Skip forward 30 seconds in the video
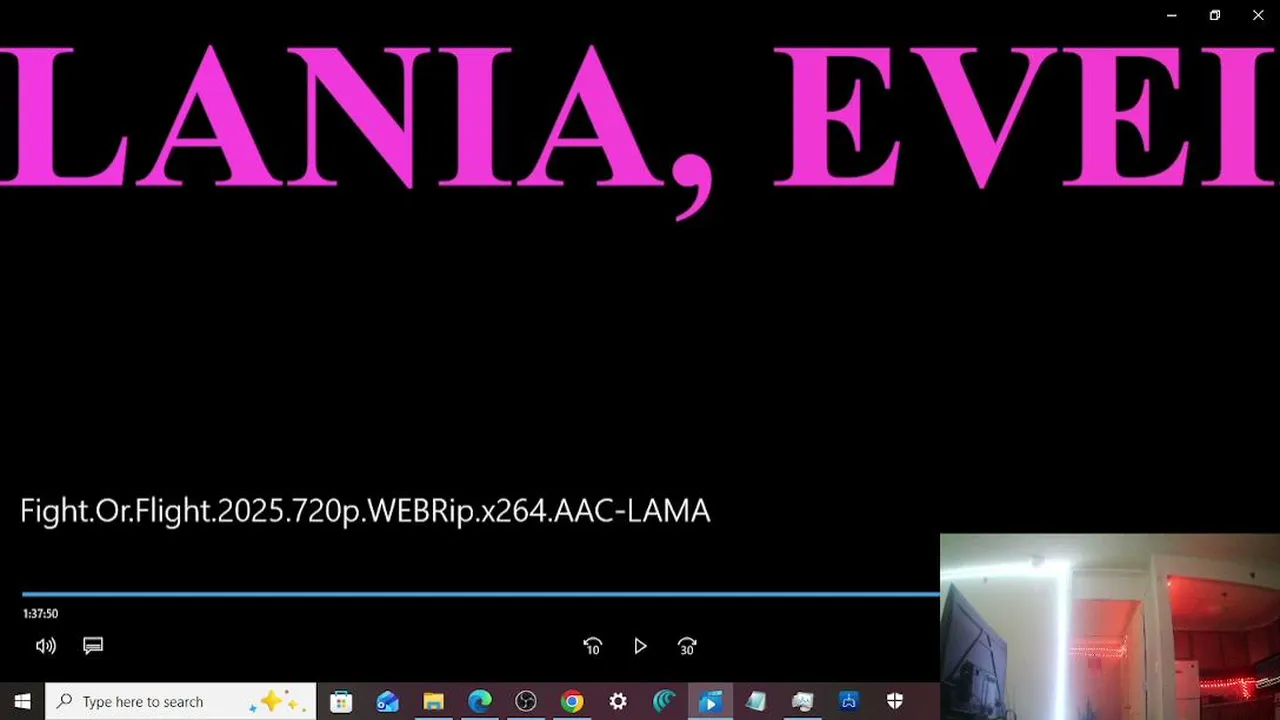This screenshot has height=720, width=1280. (687, 647)
